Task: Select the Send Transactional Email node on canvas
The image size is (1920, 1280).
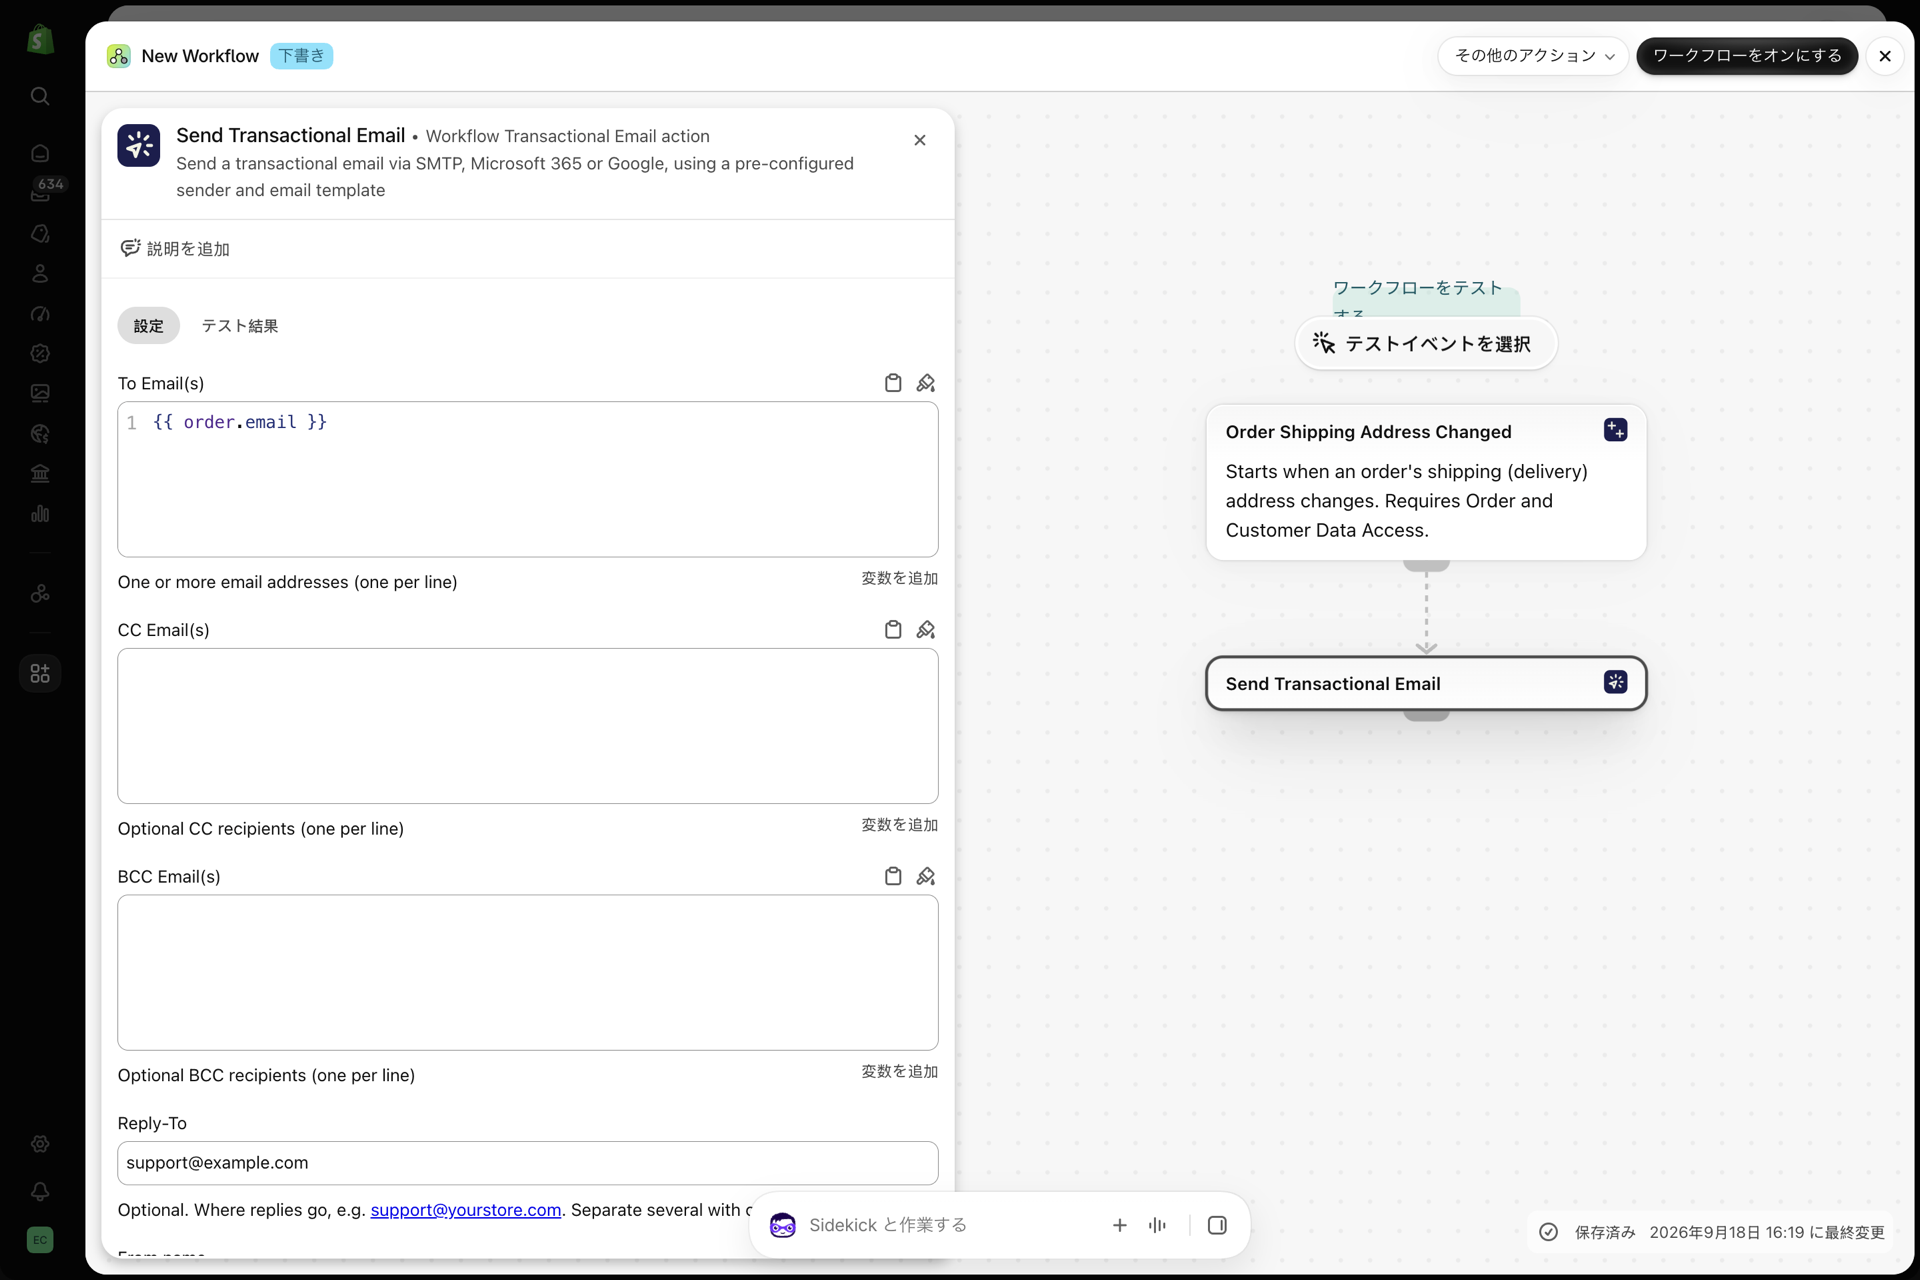Action: 1426,684
